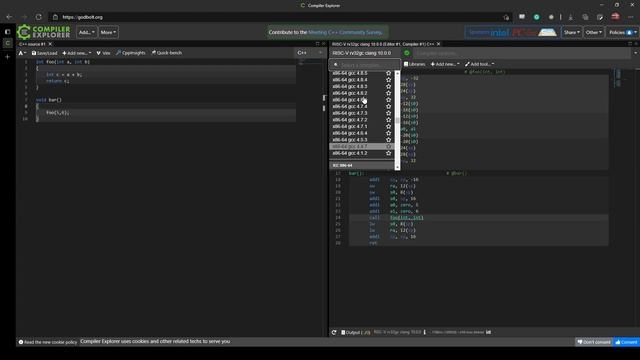Favorite x86-64 gcc 4.8.3 with its star

tap(389, 87)
